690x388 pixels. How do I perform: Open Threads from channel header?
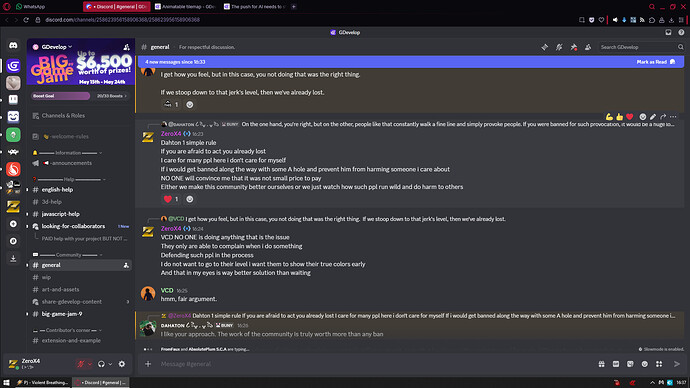(x=544, y=47)
